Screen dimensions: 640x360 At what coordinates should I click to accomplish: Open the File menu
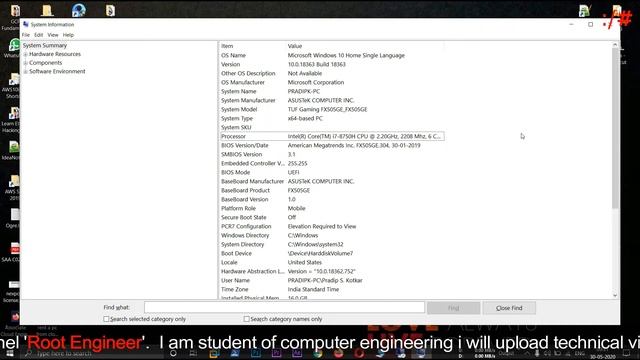pyautogui.click(x=26, y=35)
